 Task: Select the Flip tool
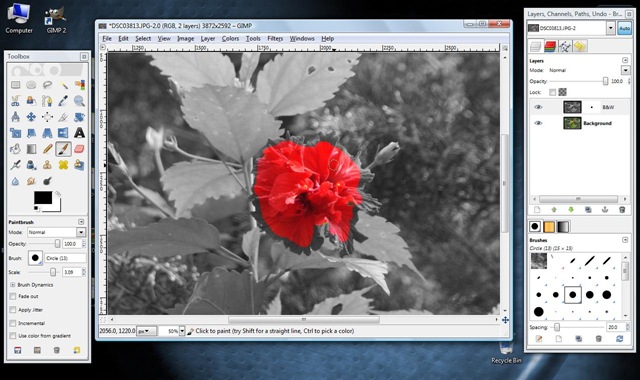pyautogui.click(x=63, y=133)
